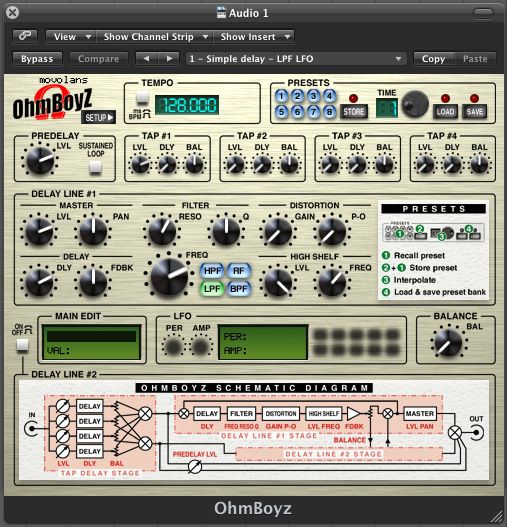
Task: Click the Compare button
Action: 99,59
